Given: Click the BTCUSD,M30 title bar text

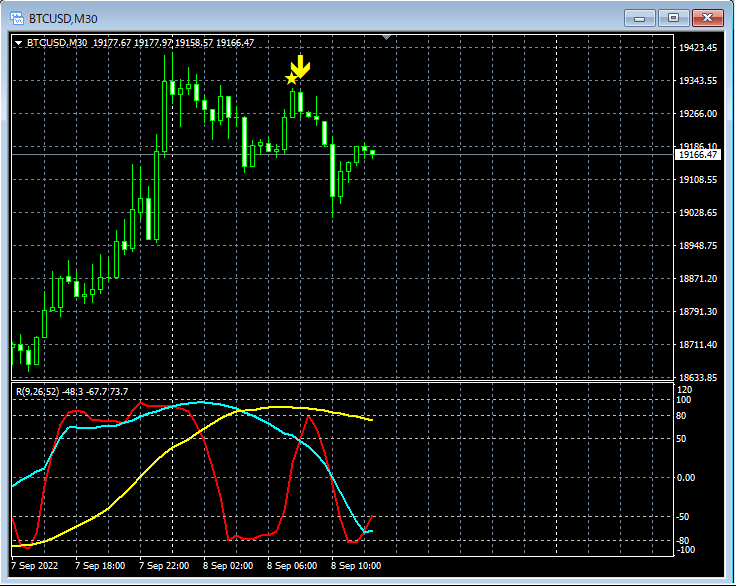Looking at the screenshot, I should click(x=64, y=18).
